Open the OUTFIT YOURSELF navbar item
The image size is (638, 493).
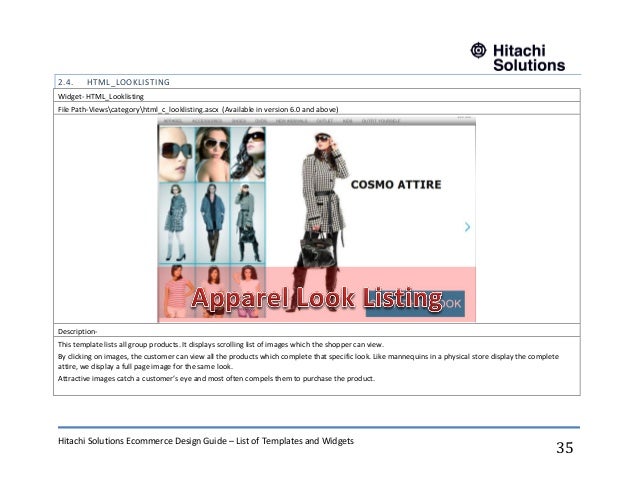(381, 121)
